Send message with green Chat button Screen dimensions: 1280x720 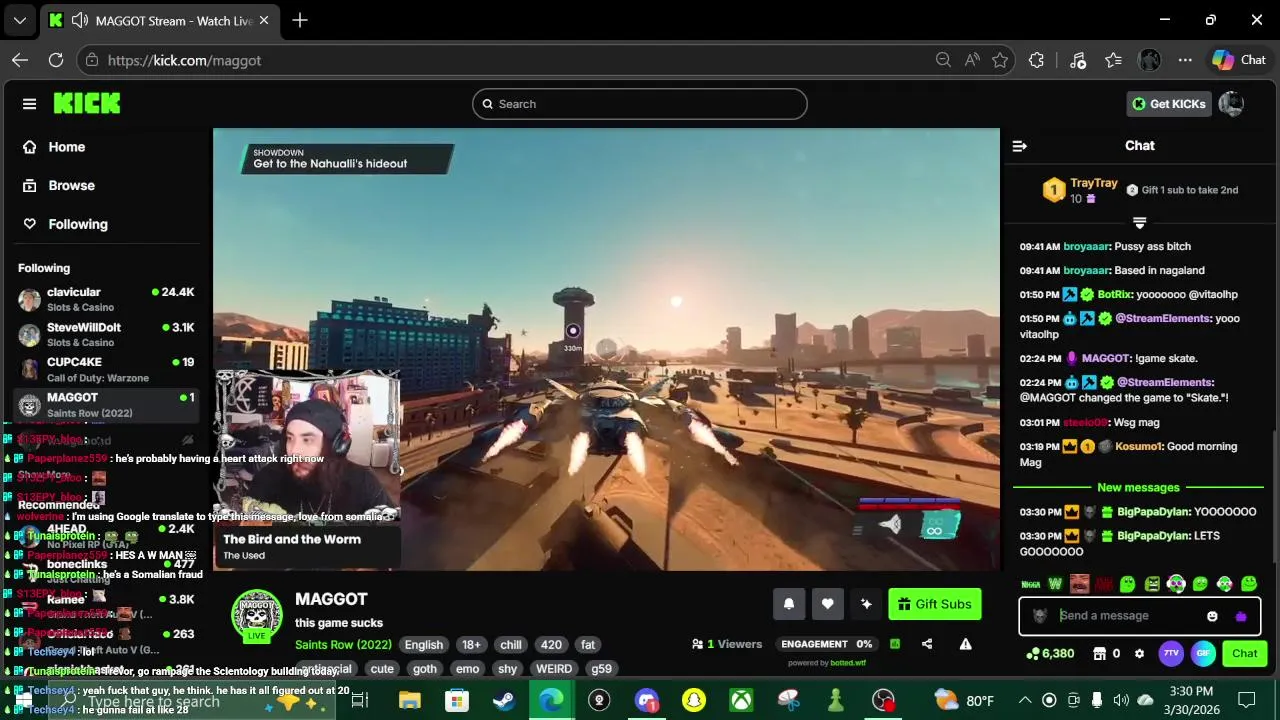coord(1245,654)
